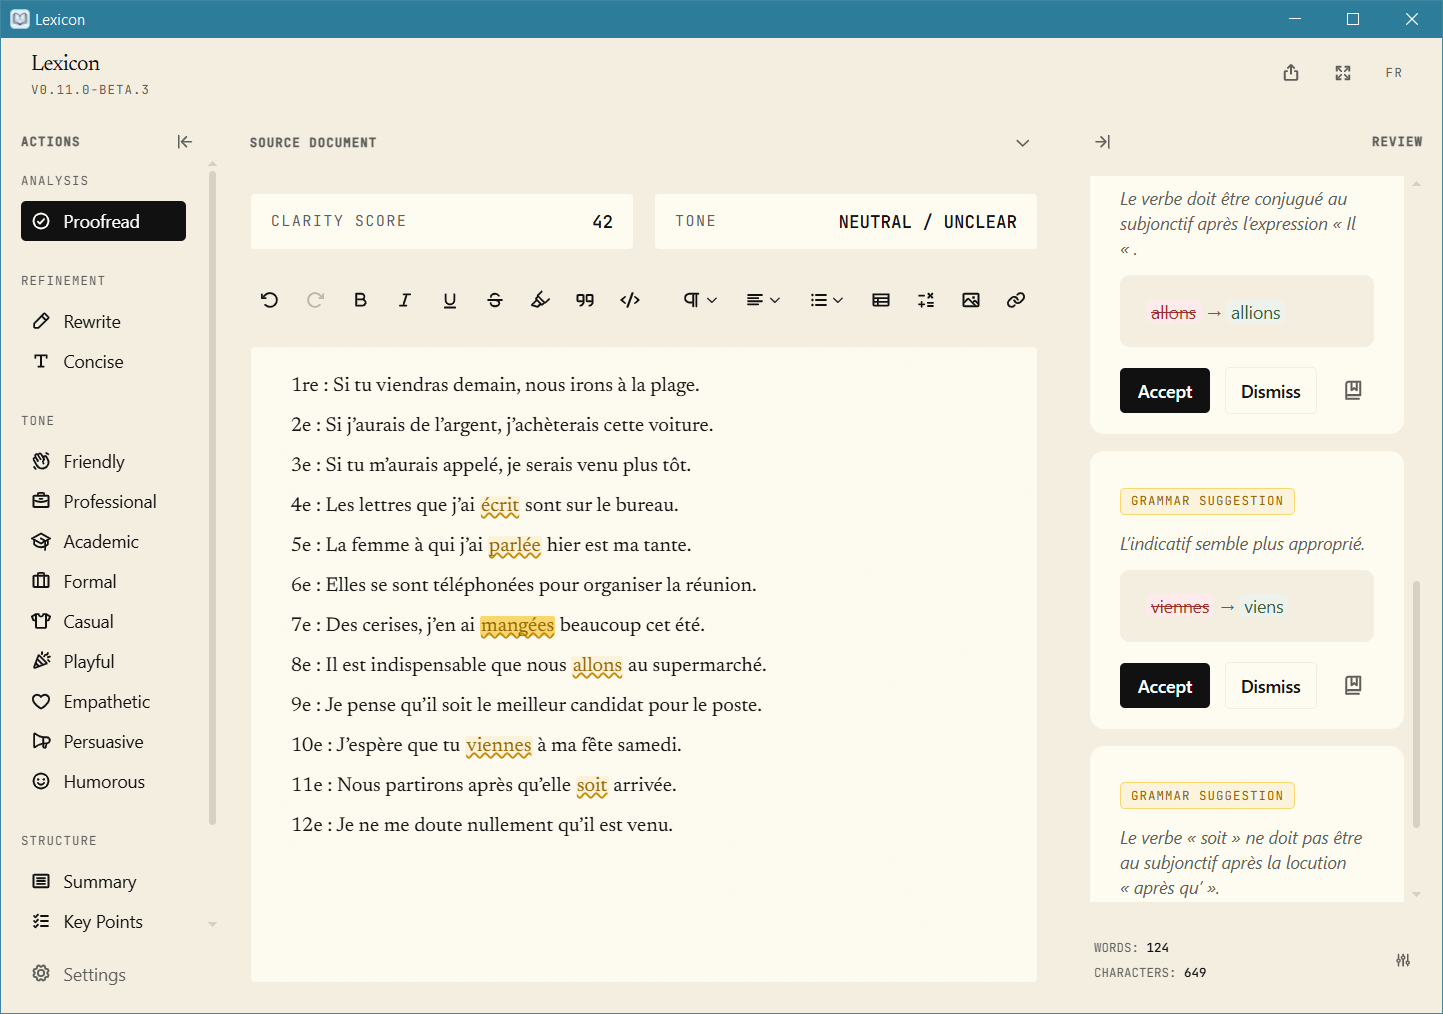Viewport: 1443px width, 1014px height.
Task: Run the Proofread analysis
Action: 103,221
